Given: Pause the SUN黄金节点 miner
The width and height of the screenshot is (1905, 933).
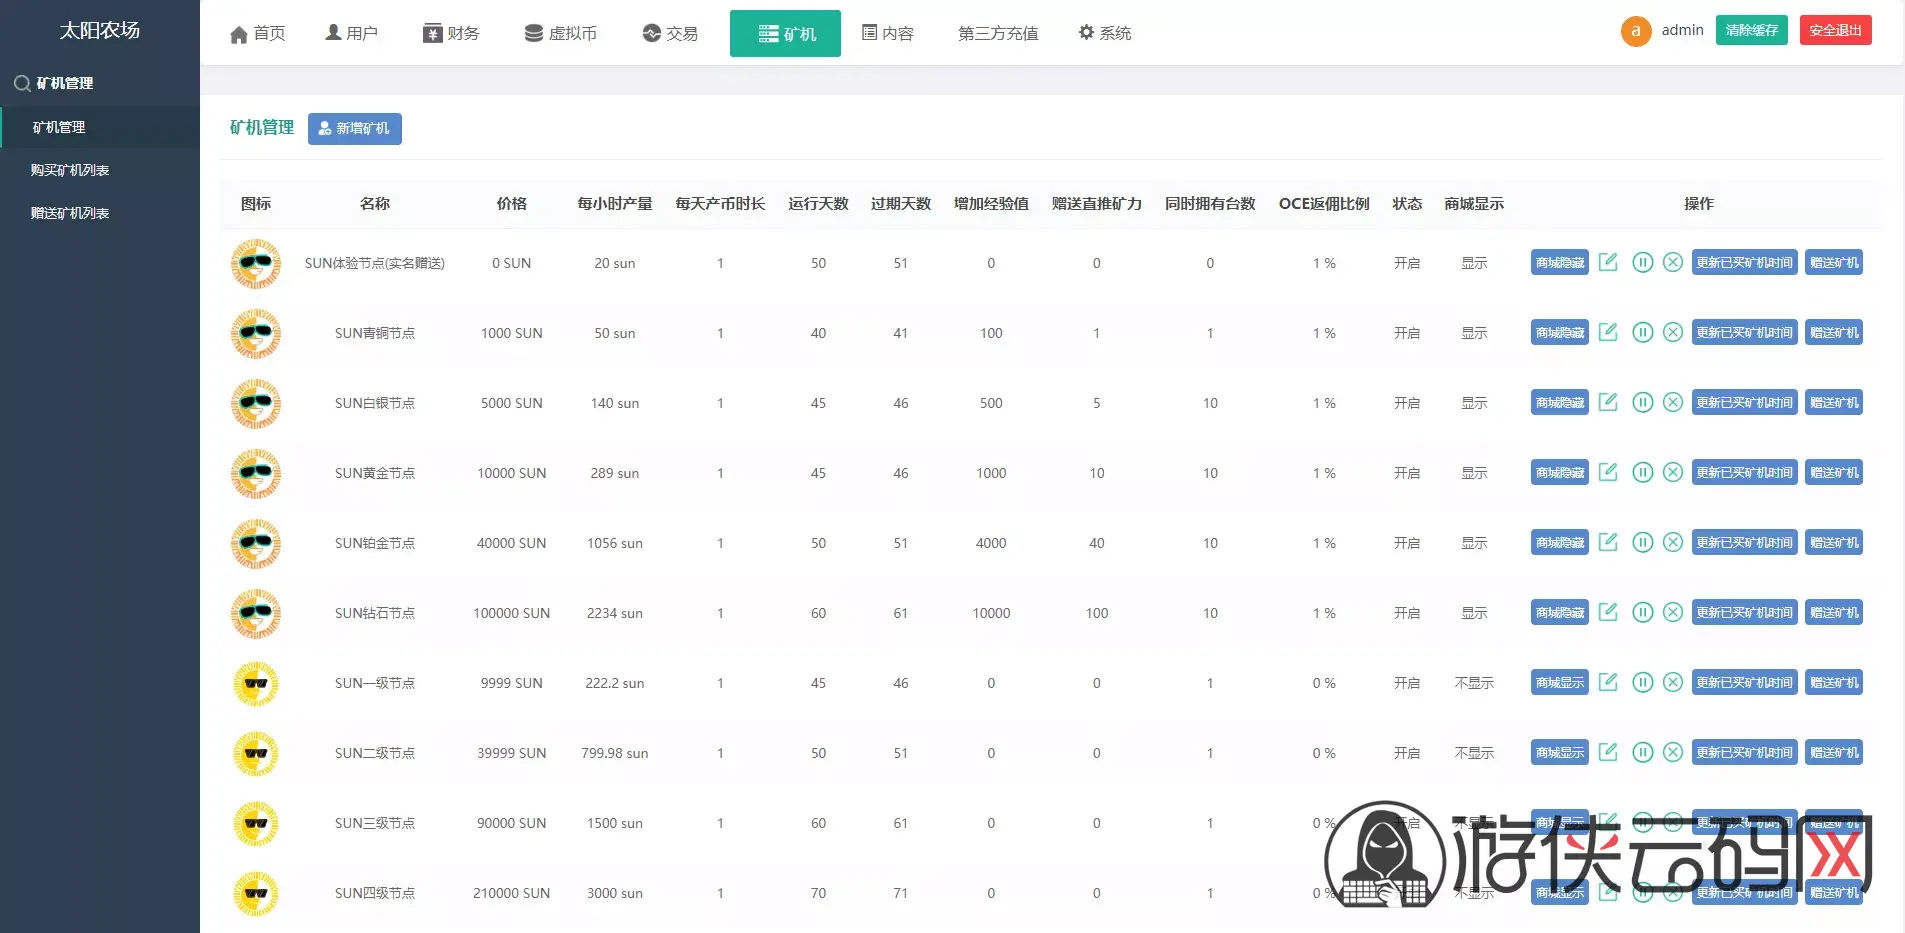Looking at the screenshot, I should click(1642, 472).
